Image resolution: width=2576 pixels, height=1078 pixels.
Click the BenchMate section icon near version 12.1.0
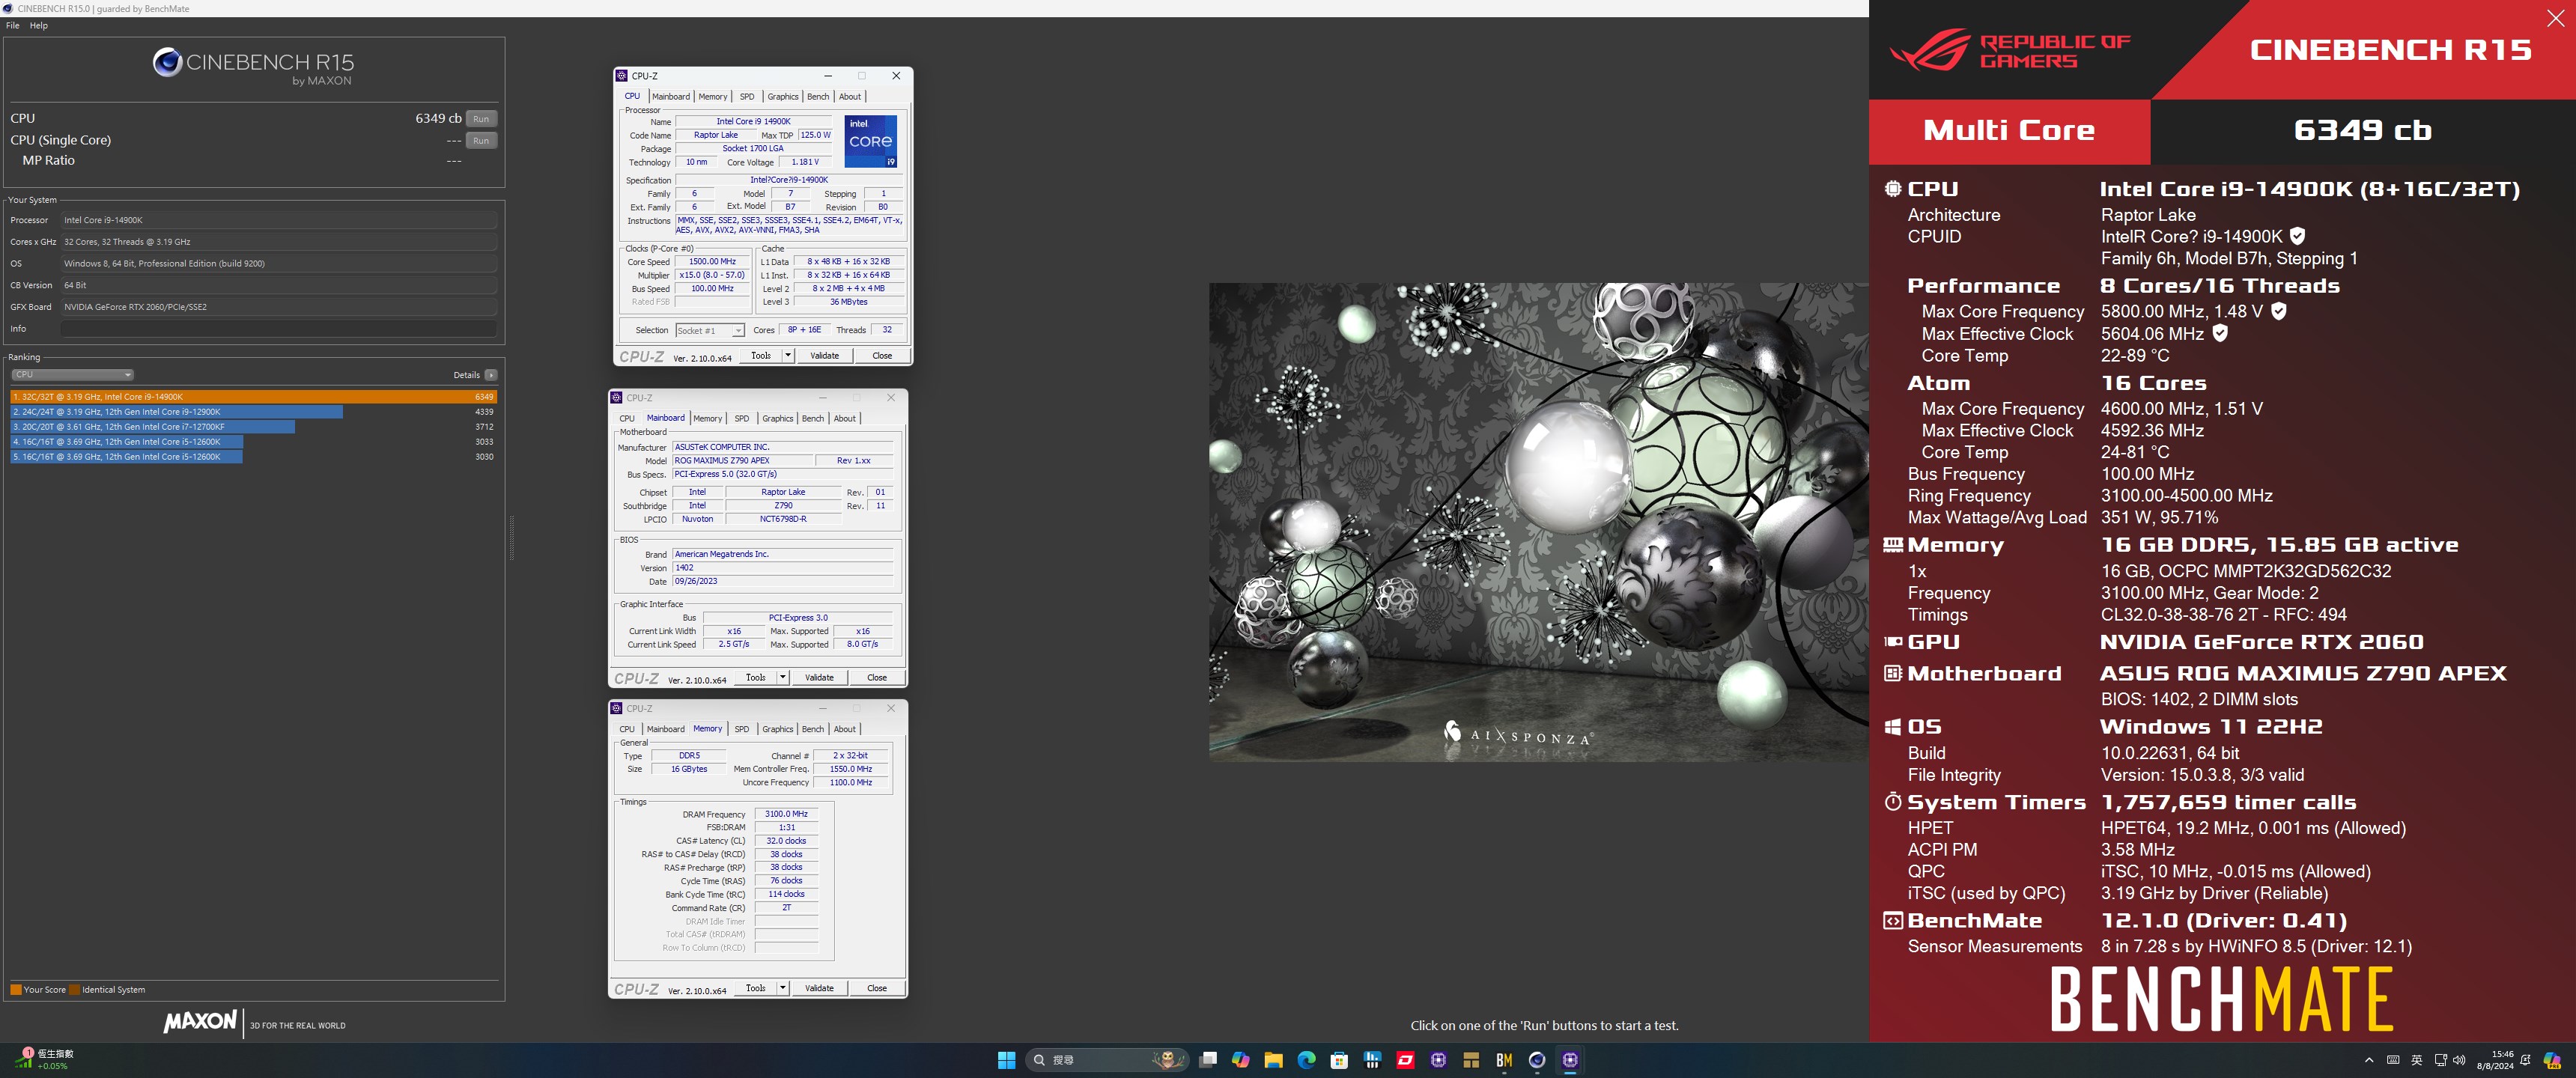pos(1892,920)
